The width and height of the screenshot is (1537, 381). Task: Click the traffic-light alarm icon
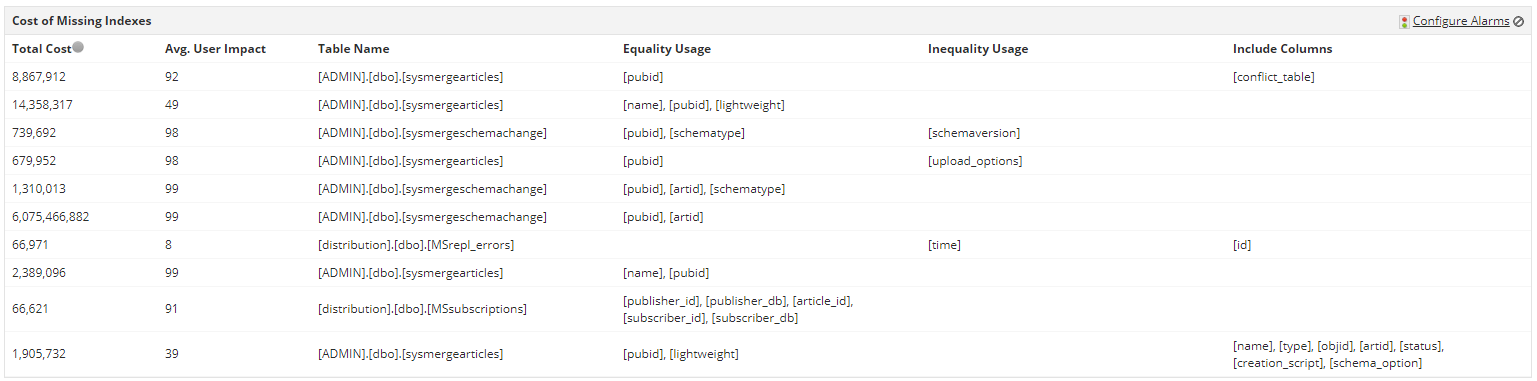(x=1404, y=21)
